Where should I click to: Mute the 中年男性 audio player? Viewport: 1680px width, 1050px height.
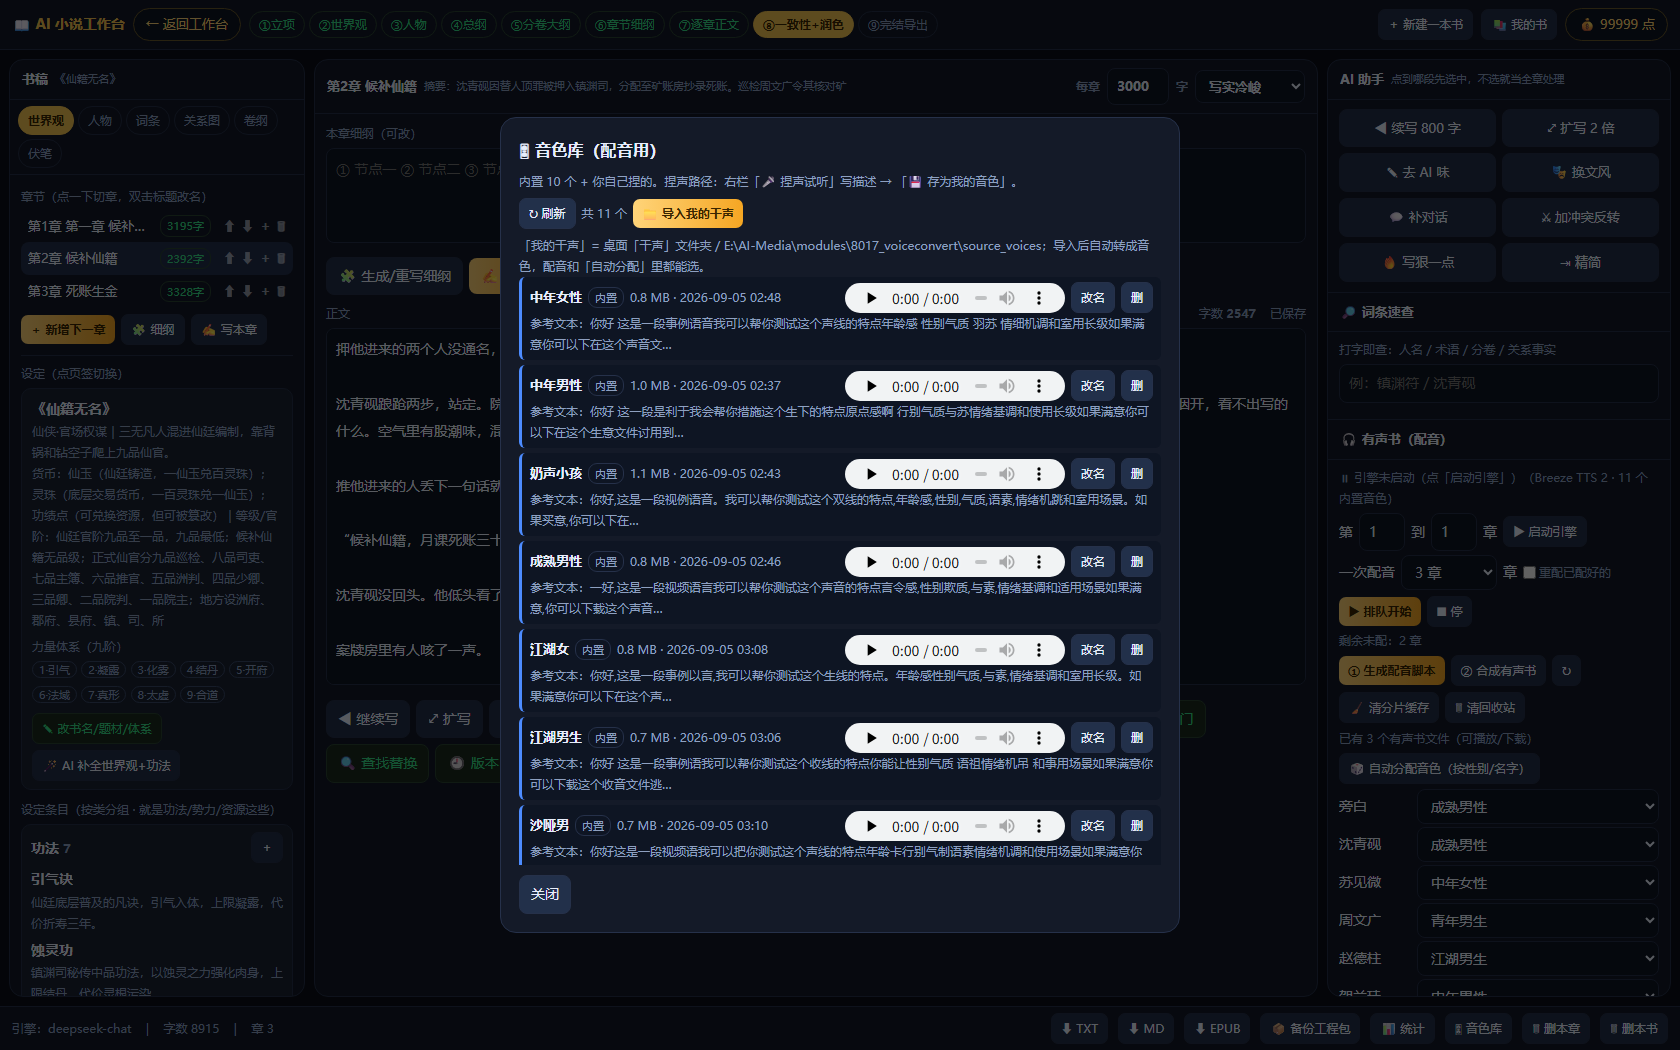(x=1007, y=386)
